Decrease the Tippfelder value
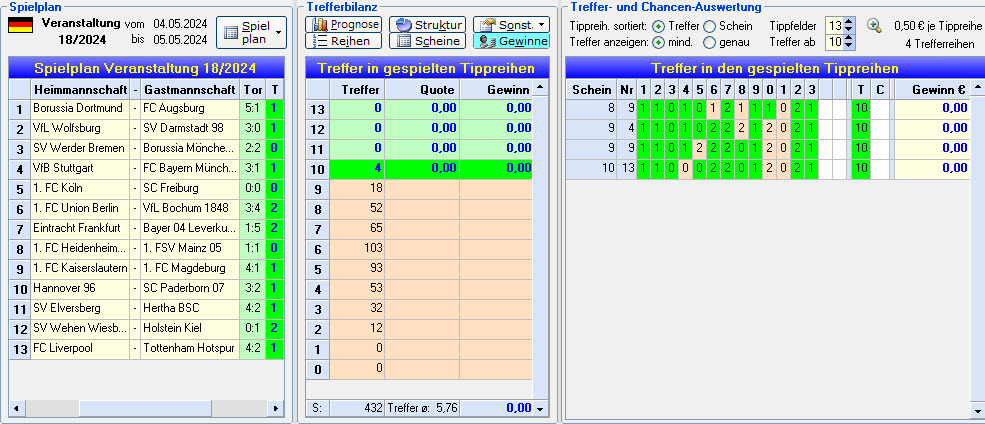The image size is (985, 424). click(x=849, y=30)
